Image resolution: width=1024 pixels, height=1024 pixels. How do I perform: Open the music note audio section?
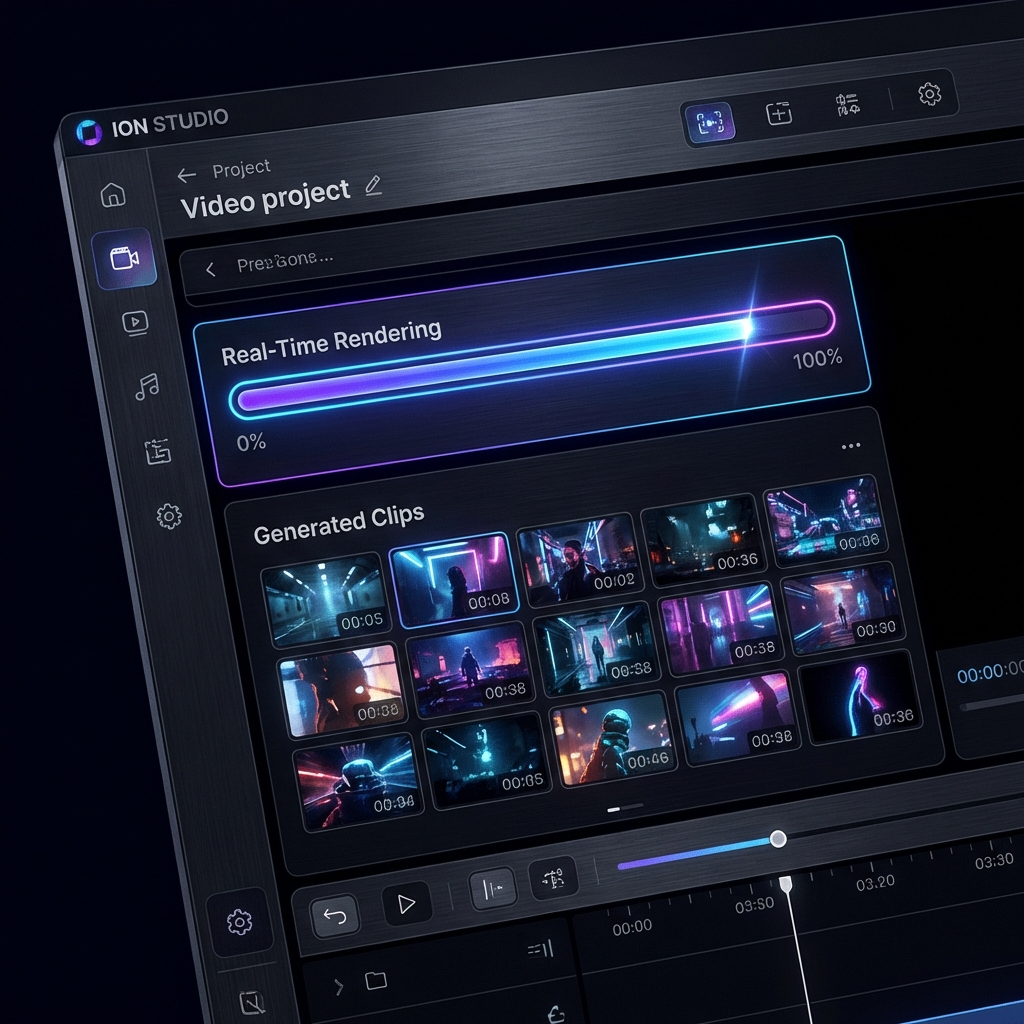(x=147, y=387)
